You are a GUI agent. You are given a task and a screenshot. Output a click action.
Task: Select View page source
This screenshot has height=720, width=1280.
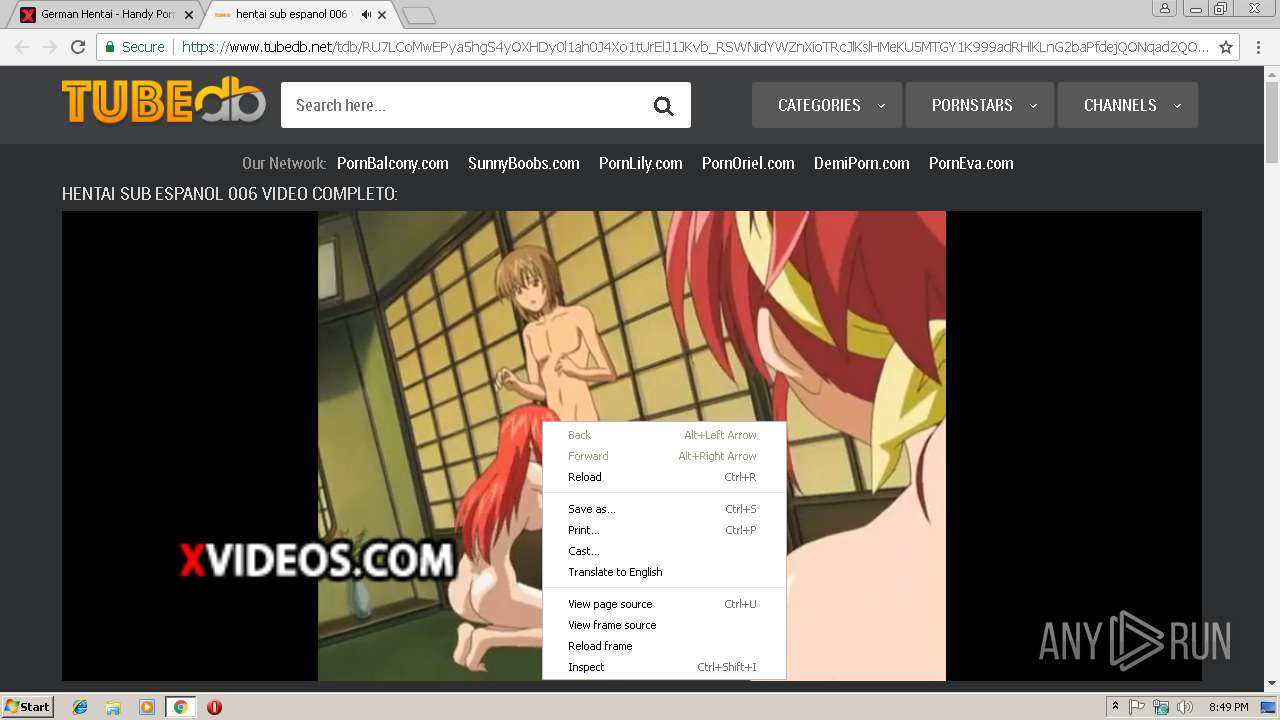(x=664, y=604)
